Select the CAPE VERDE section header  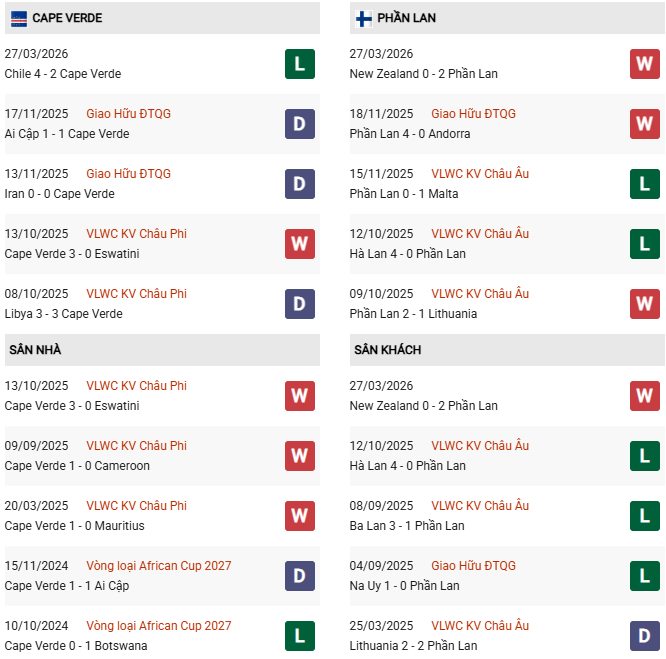tap(67, 18)
